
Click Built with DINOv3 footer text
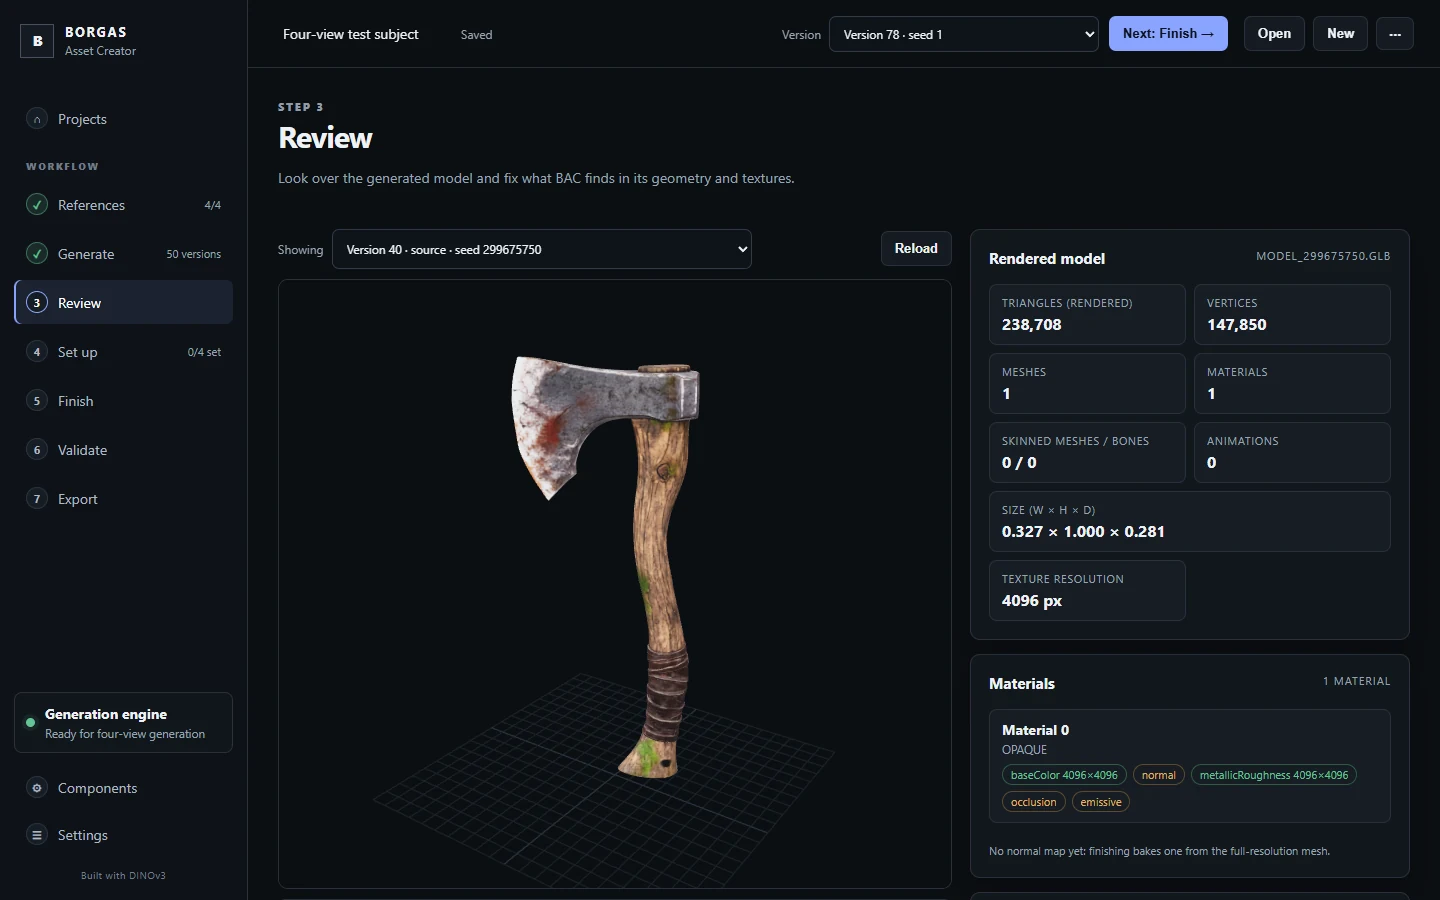123,876
